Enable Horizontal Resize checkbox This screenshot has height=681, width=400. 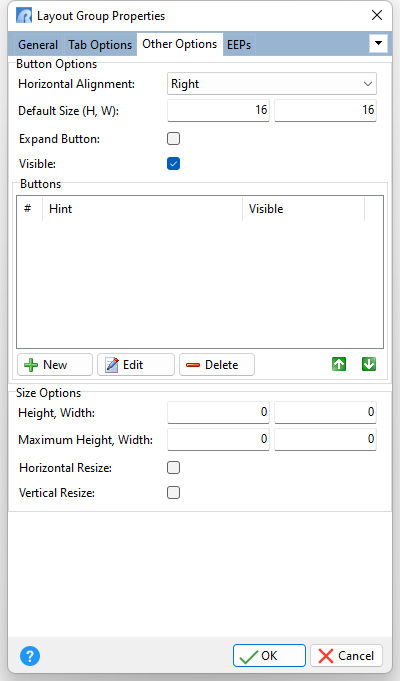173,467
